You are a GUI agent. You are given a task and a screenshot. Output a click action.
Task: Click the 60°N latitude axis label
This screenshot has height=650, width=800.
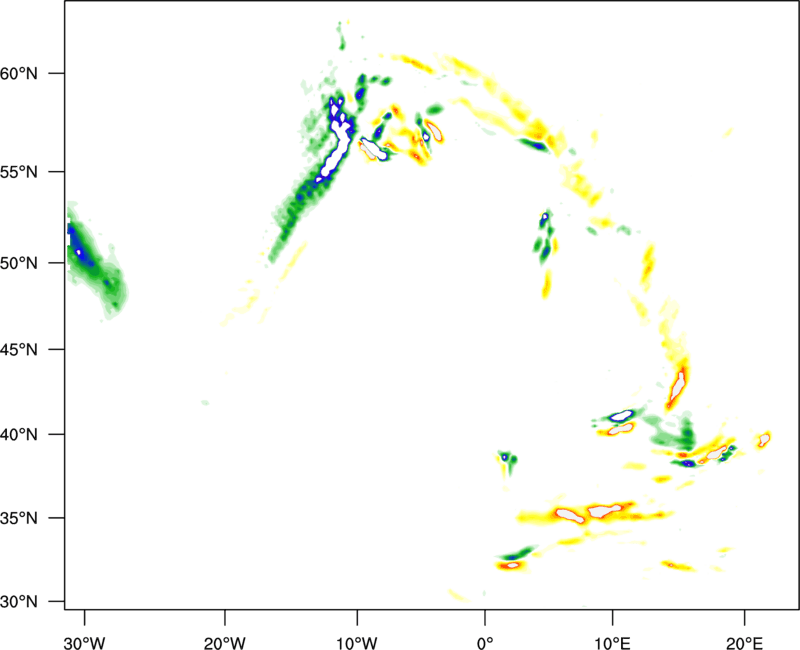(19, 74)
